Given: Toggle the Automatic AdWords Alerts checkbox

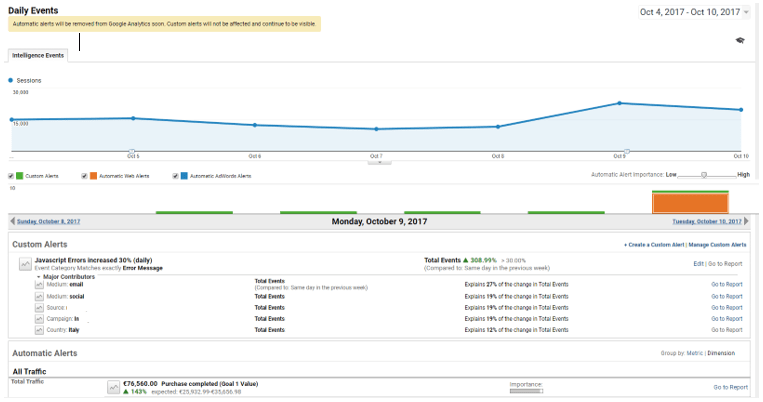Looking at the screenshot, I should pos(175,176).
